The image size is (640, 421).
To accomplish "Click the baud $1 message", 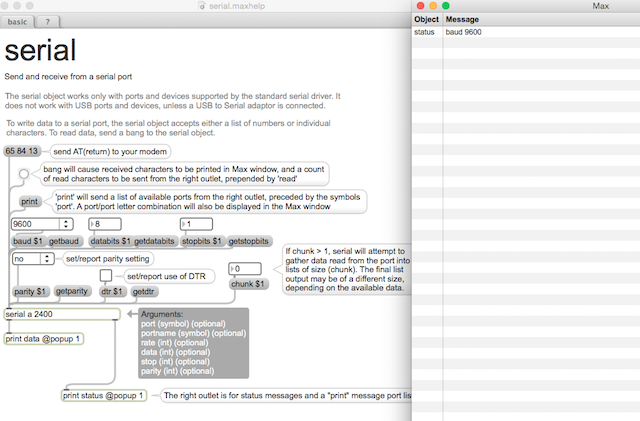I will [x=28, y=241].
